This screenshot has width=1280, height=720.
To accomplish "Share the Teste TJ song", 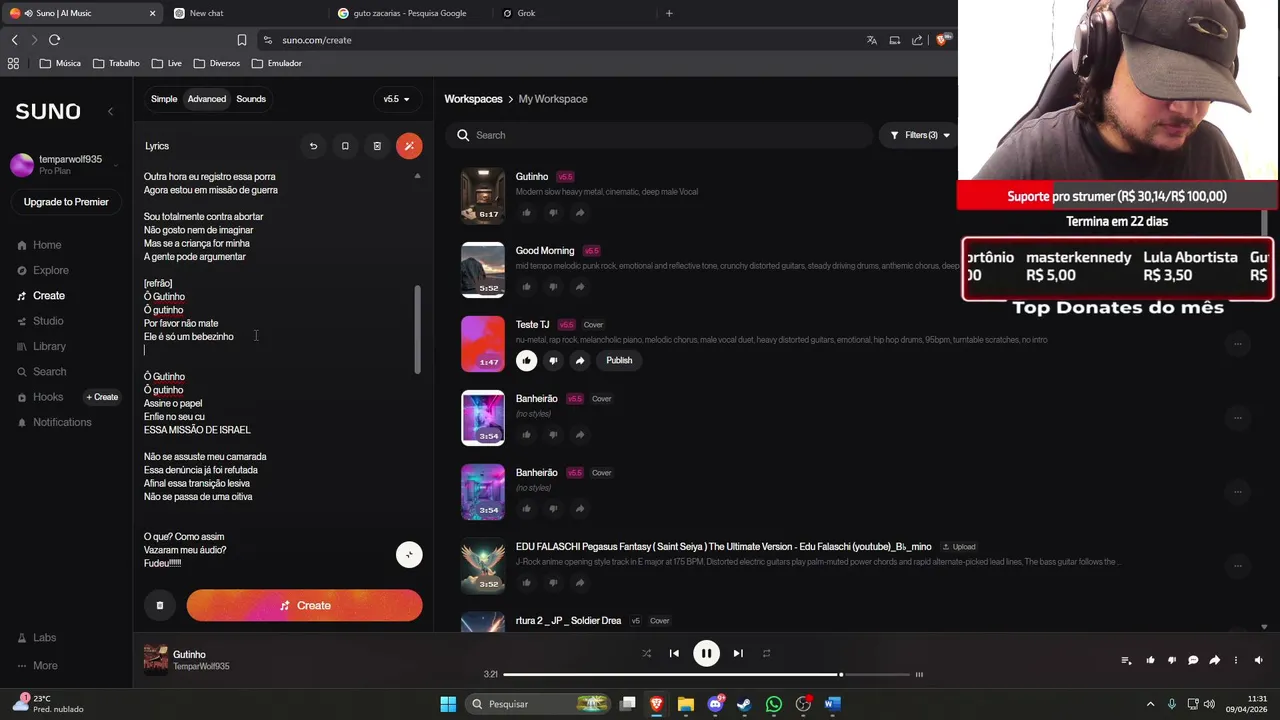I will tap(580, 360).
